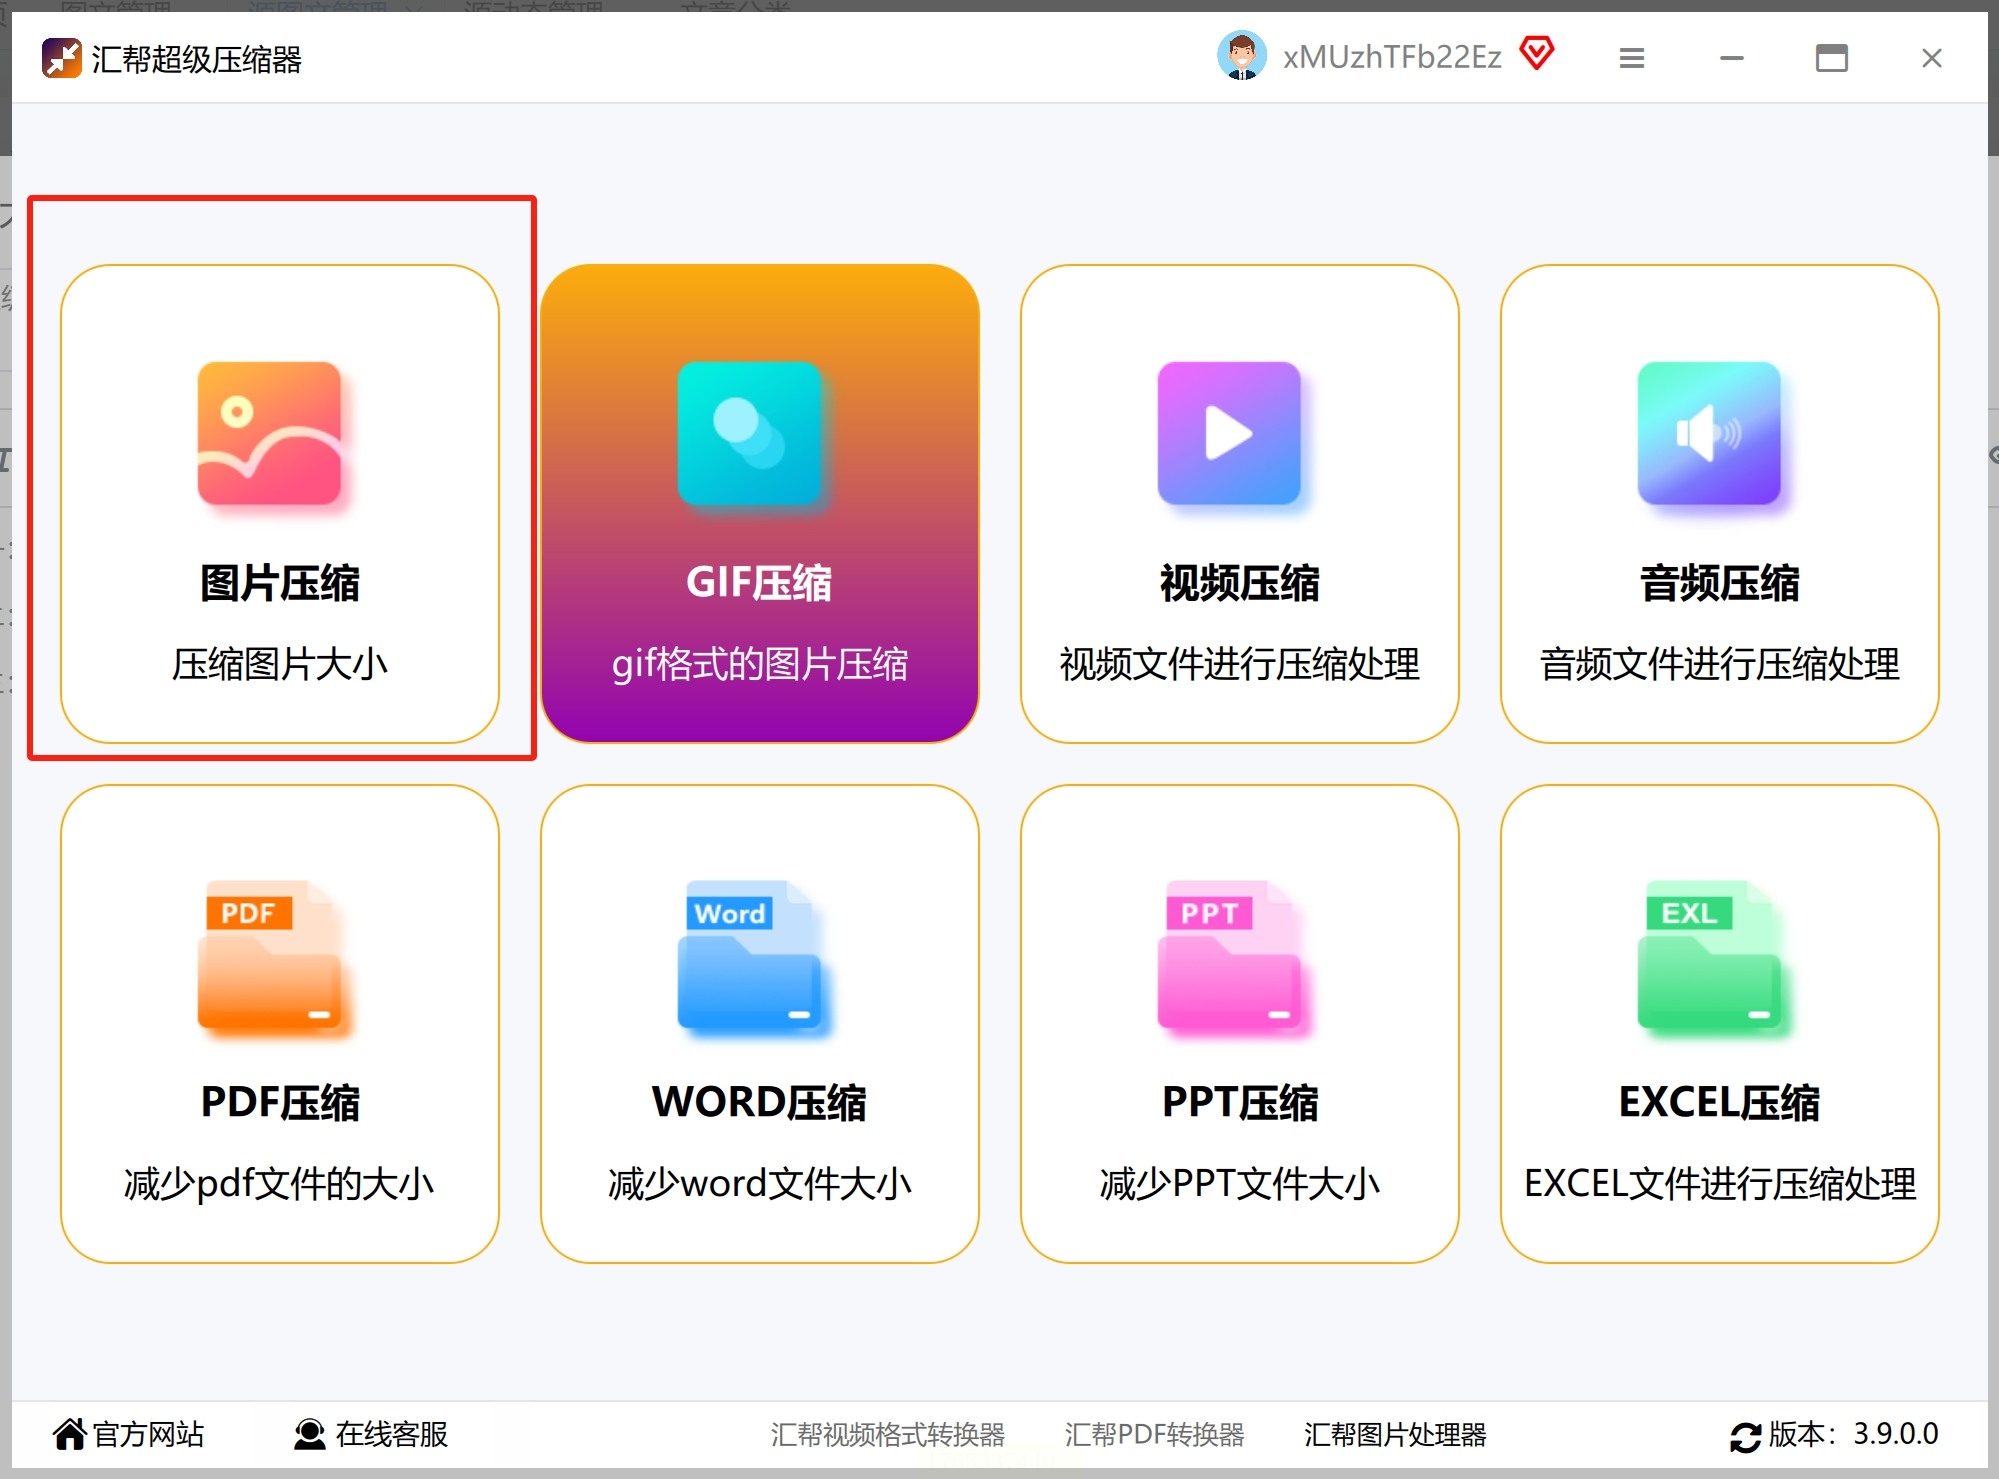
Task: Open the 视频压缩 play icon
Action: [1229, 434]
